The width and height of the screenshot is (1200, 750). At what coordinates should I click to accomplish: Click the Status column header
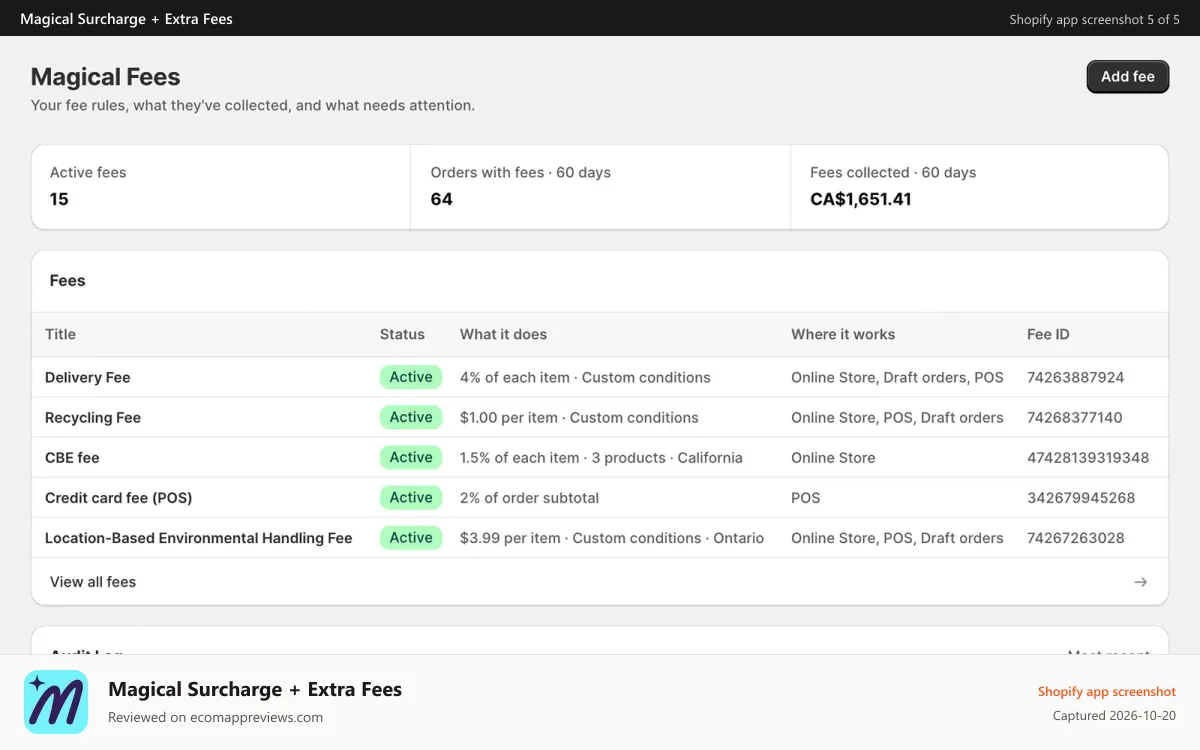click(x=402, y=334)
